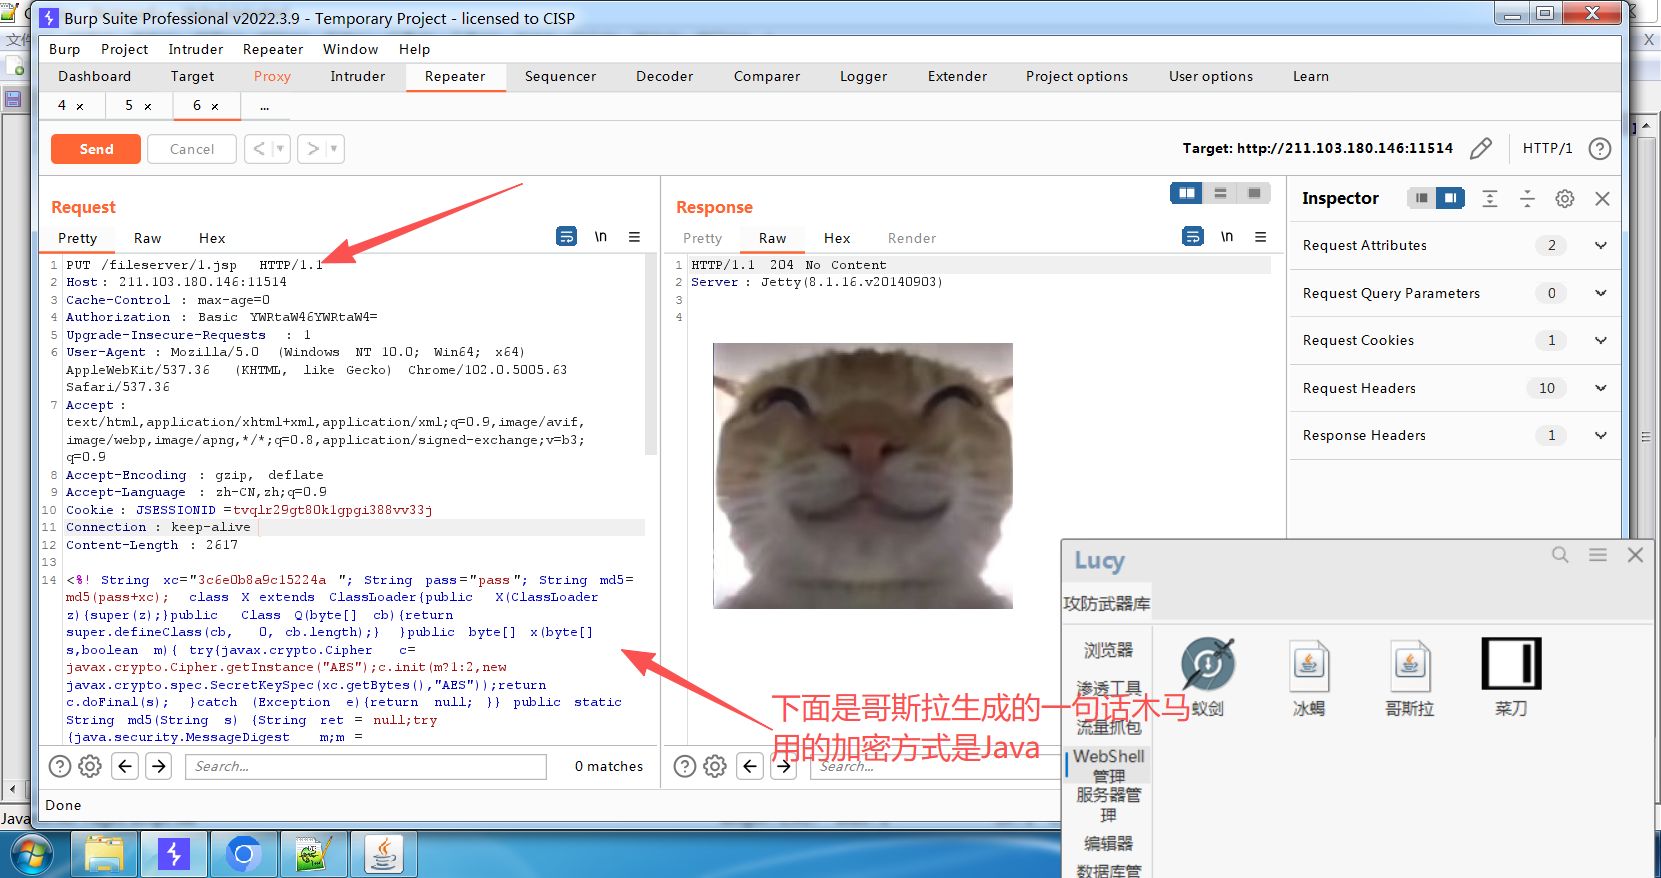The image size is (1661, 878).
Task: Select top-bottom layout view
Action: (x=1220, y=193)
